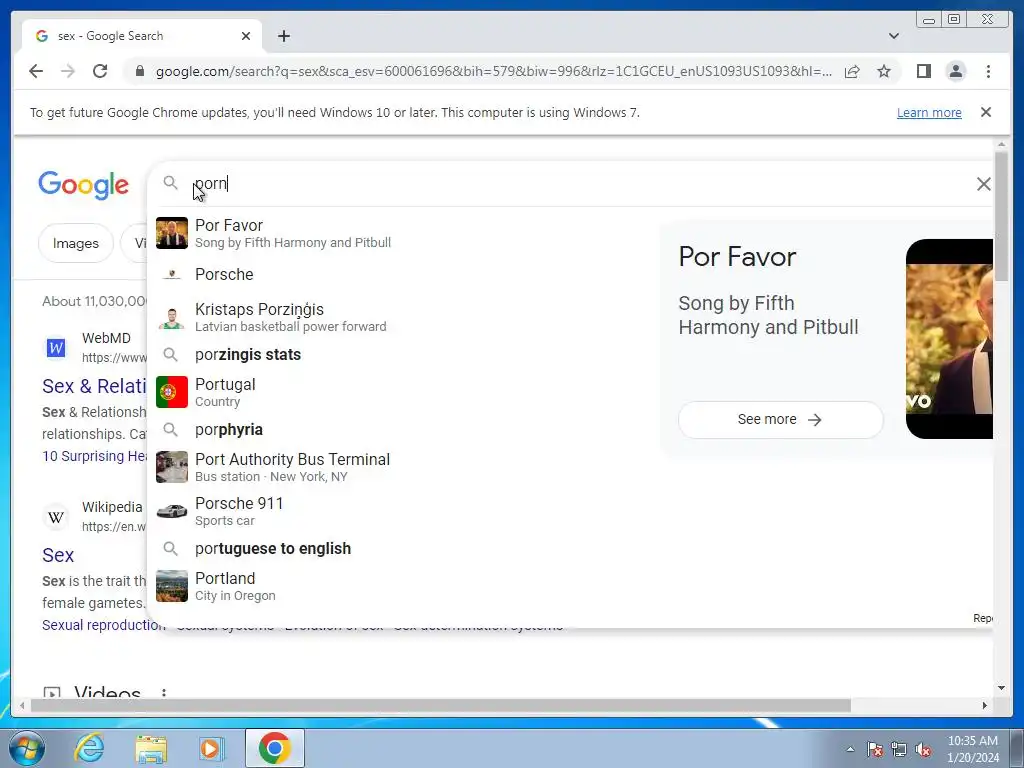Switch to the Images filter
This screenshot has width=1024, height=768.
tap(76, 243)
